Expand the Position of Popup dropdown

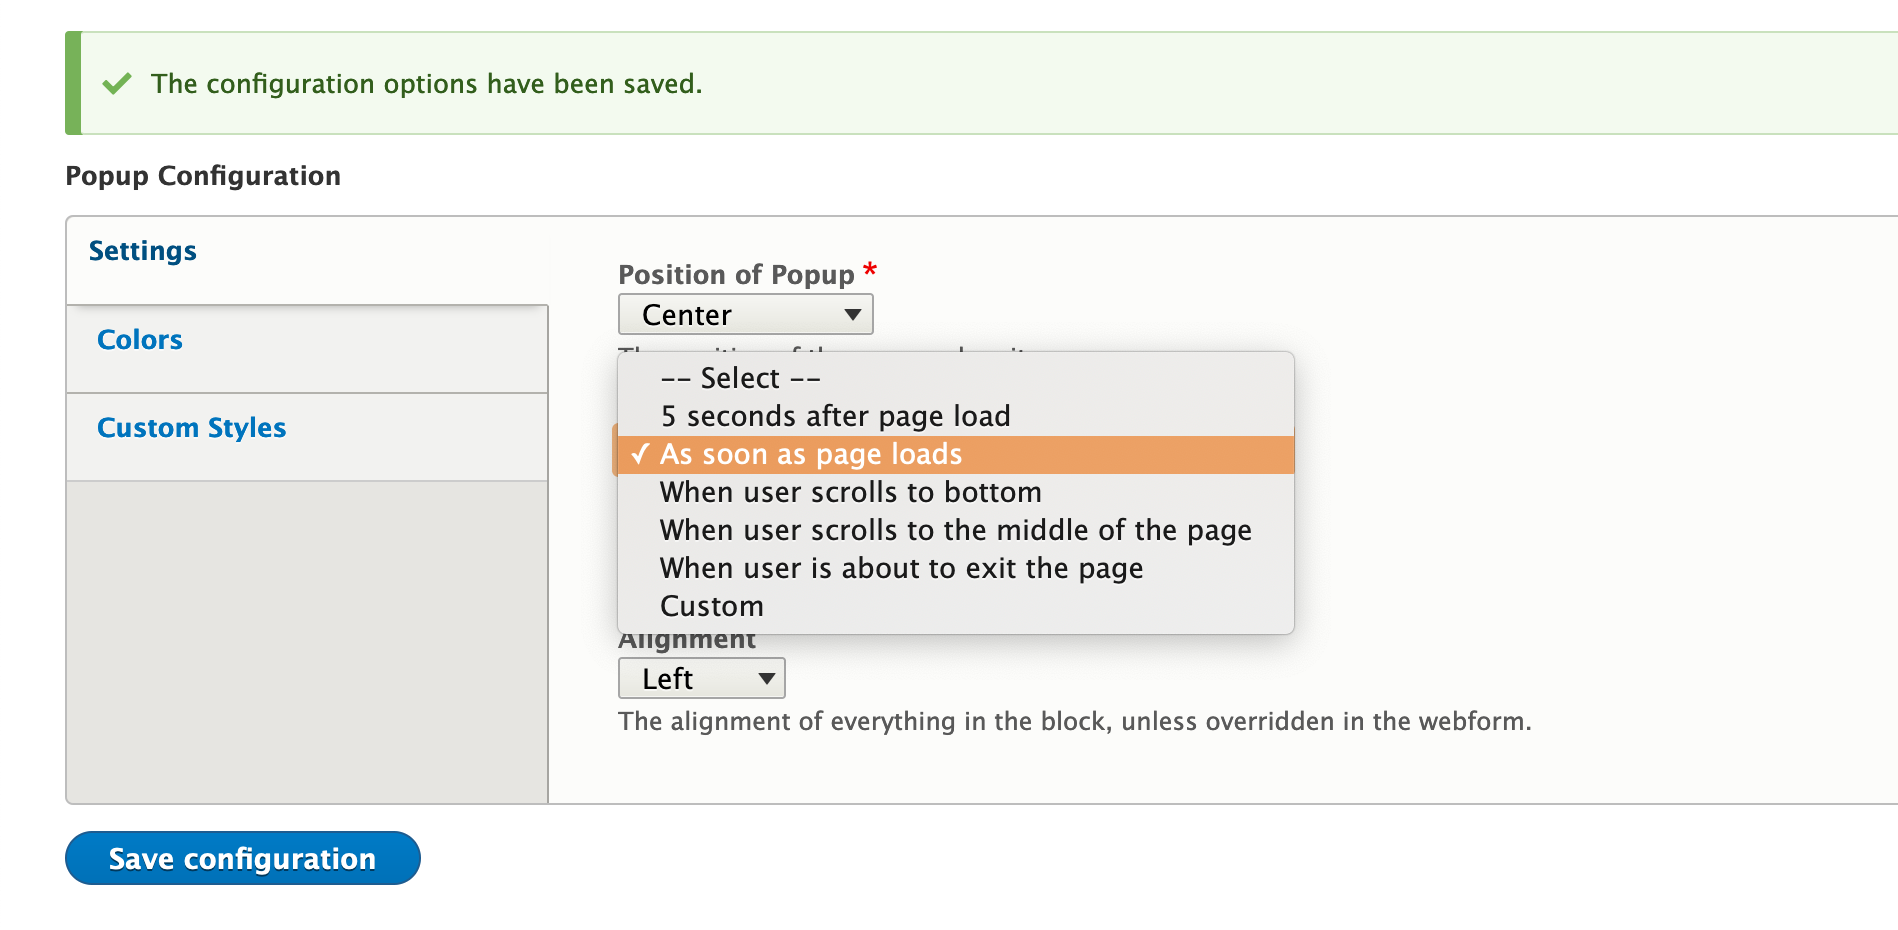pos(745,315)
